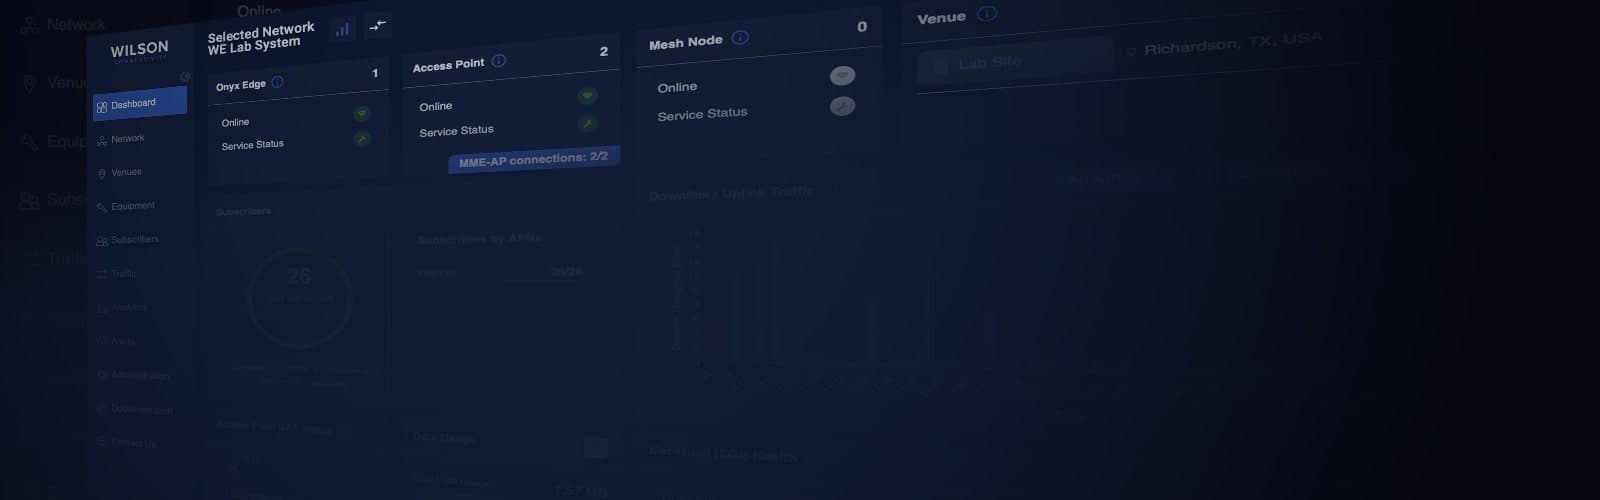Open the Venue info icon
The width and height of the screenshot is (1600, 500).
point(987,14)
